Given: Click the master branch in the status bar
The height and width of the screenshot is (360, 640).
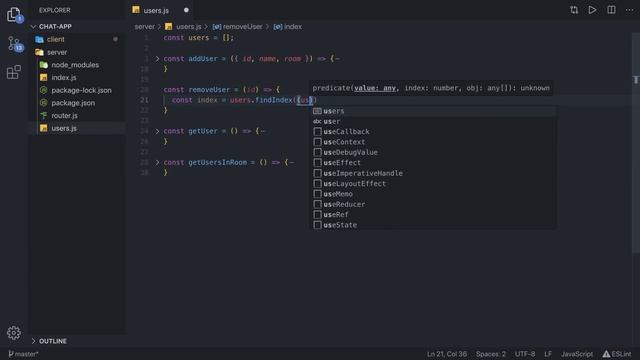Looking at the screenshot, I should (x=23, y=354).
